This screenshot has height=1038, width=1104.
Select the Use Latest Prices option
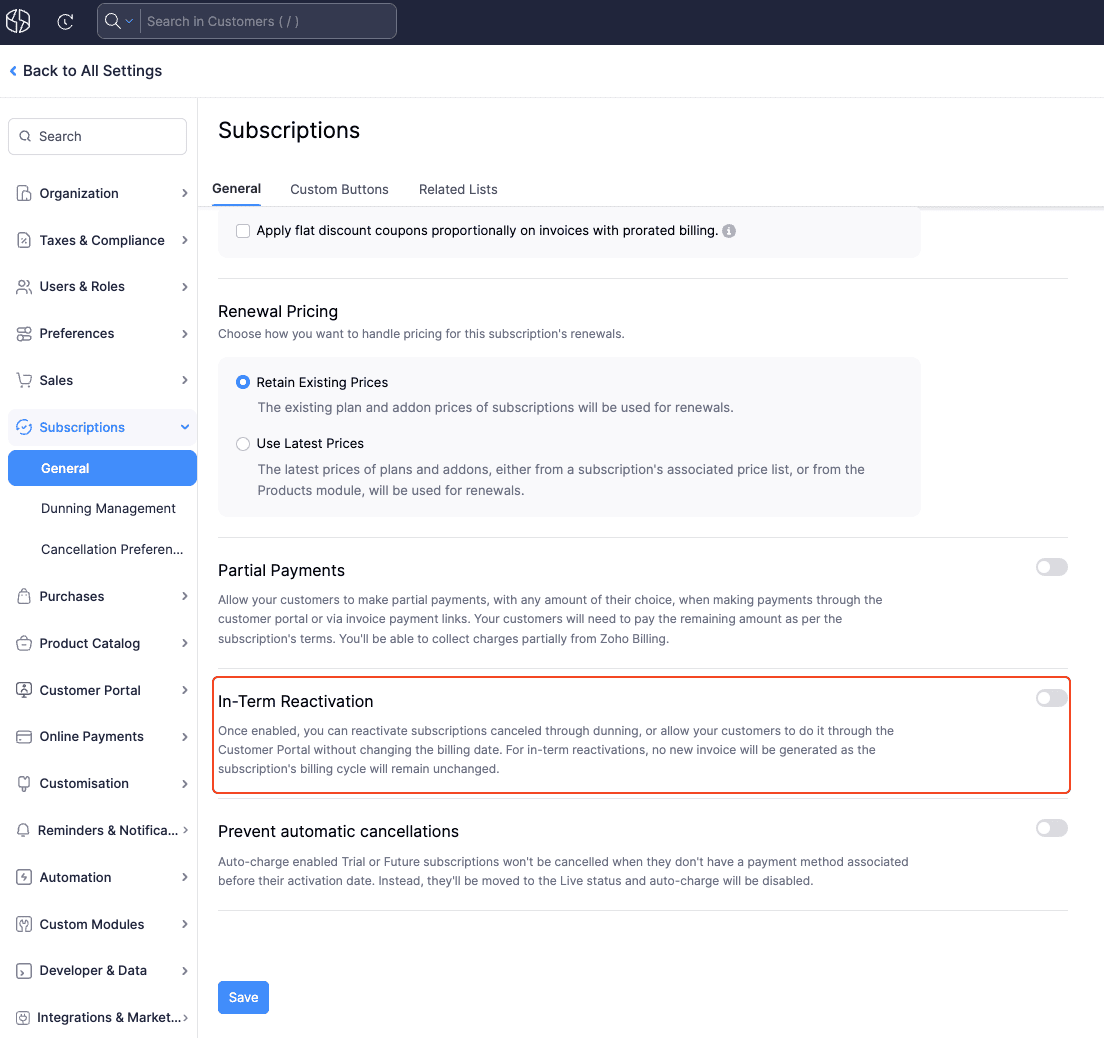pyautogui.click(x=242, y=443)
